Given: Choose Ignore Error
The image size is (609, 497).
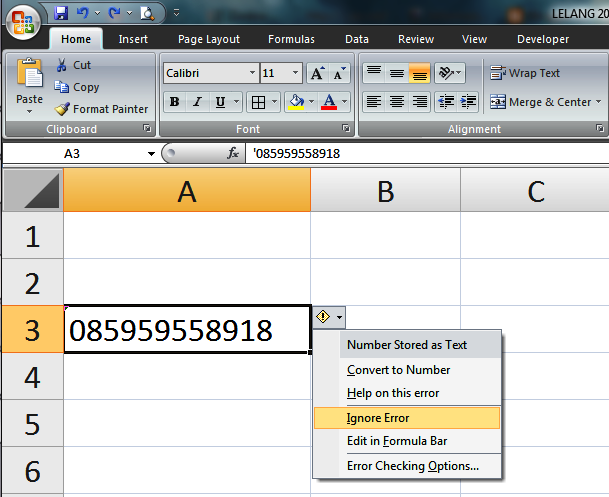Looking at the screenshot, I should (407, 418).
